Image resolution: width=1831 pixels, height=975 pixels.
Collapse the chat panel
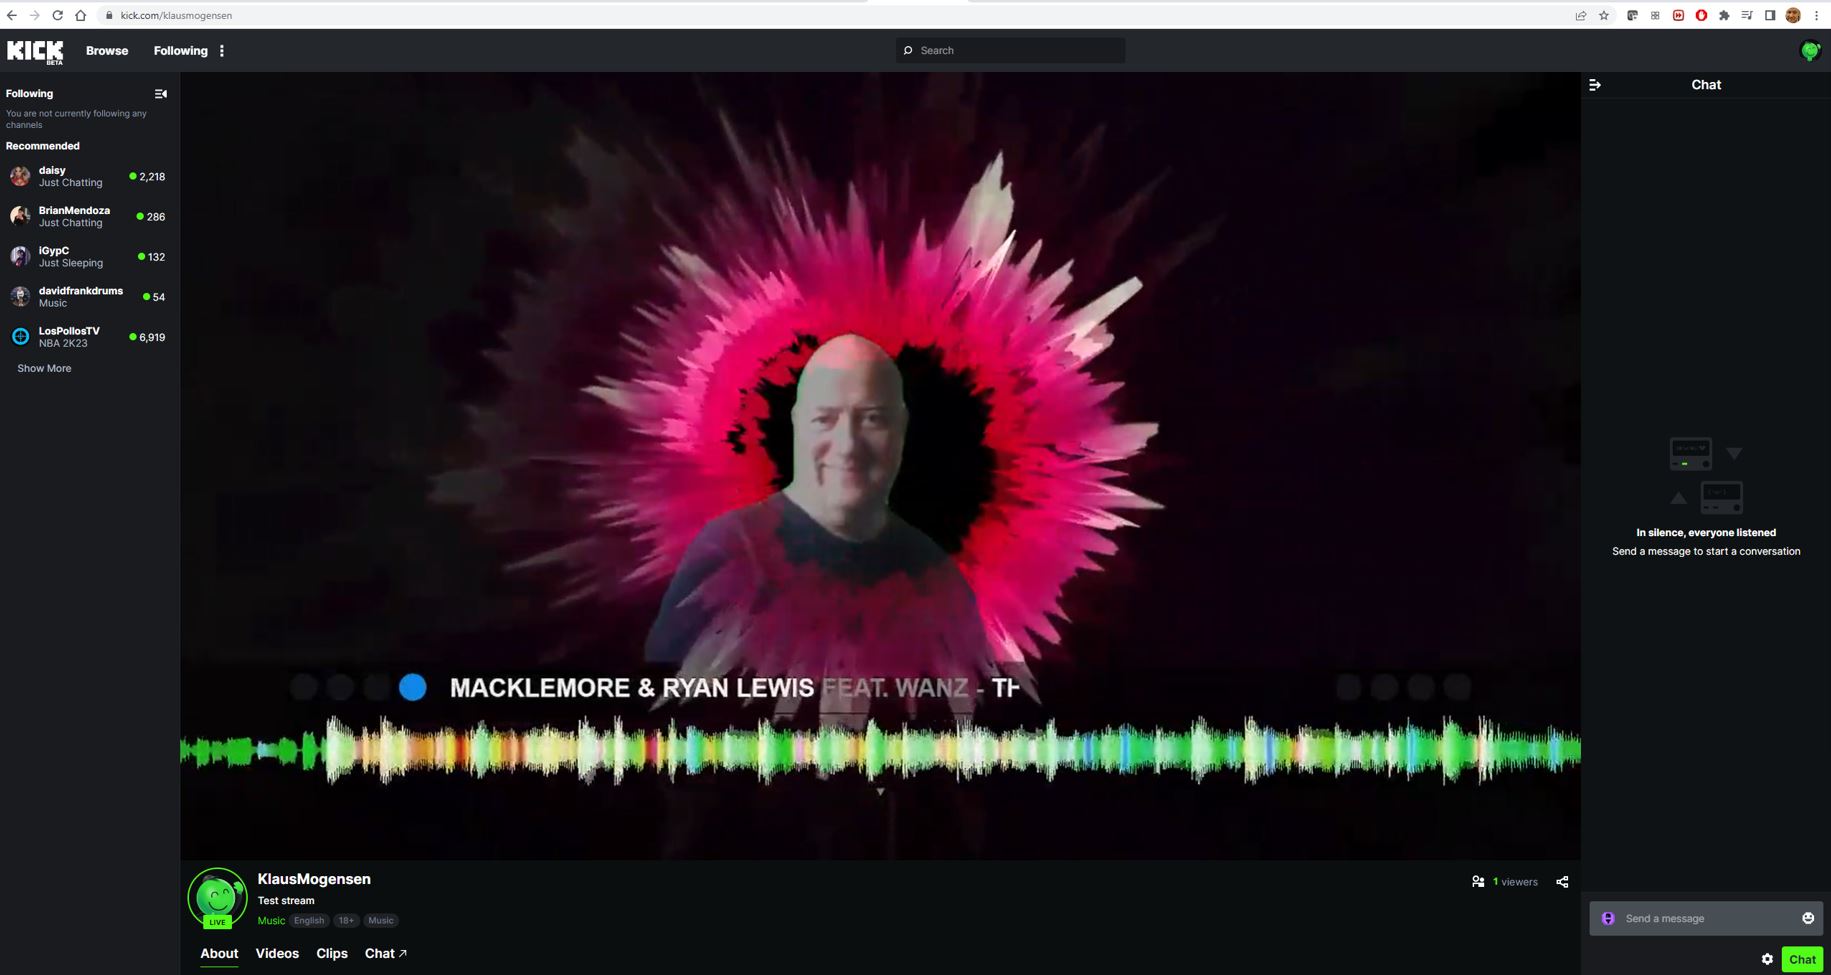pyautogui.click(x=1595, y=85)
